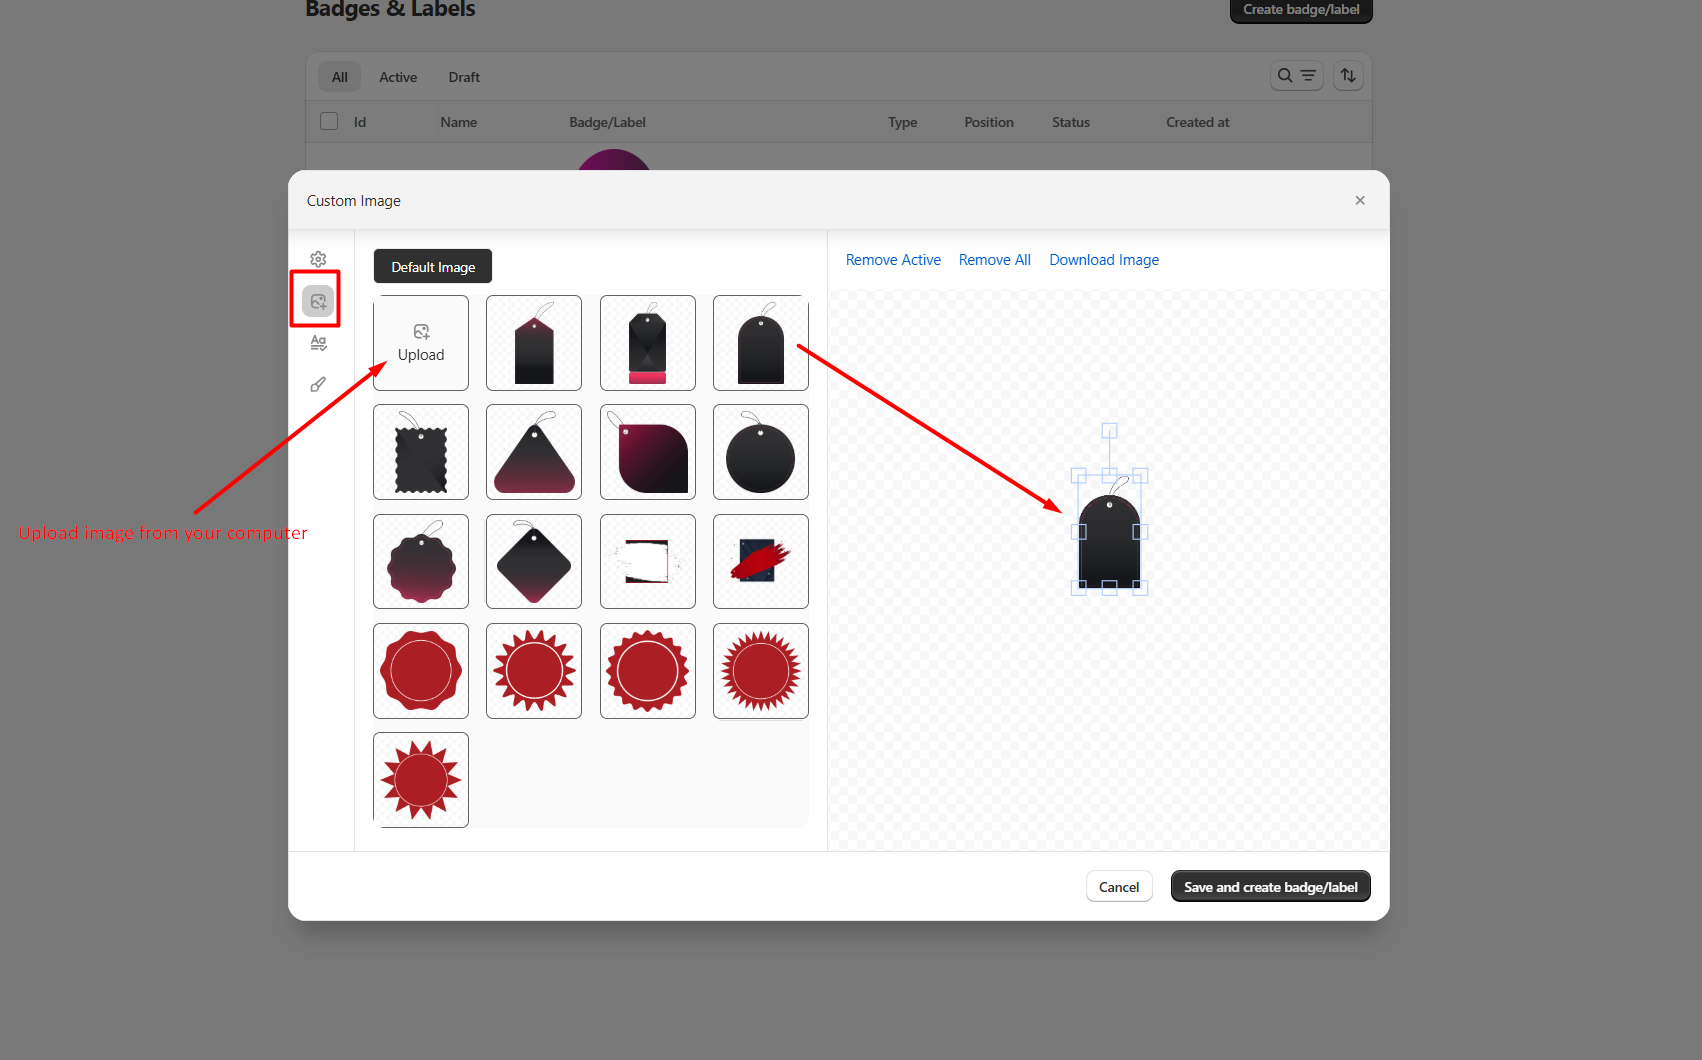Choose the black diamond tag badge
This screenshot has height=1060, width=1702.
click(x=534, y=561)
